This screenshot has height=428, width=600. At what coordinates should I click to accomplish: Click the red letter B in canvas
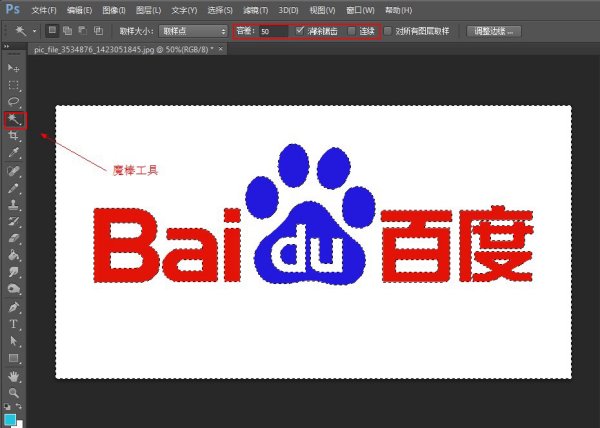[x=126, y=245]
